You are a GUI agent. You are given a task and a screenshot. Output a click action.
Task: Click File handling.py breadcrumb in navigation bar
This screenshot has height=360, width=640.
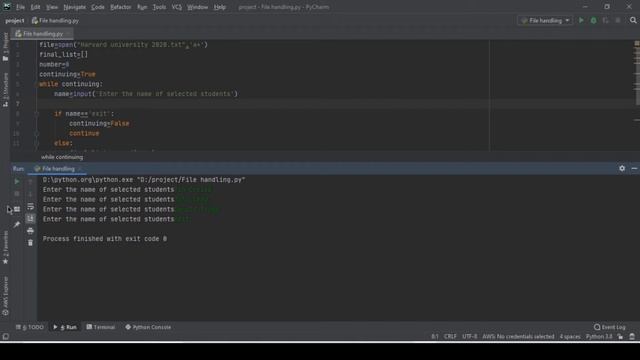[56, 20]
